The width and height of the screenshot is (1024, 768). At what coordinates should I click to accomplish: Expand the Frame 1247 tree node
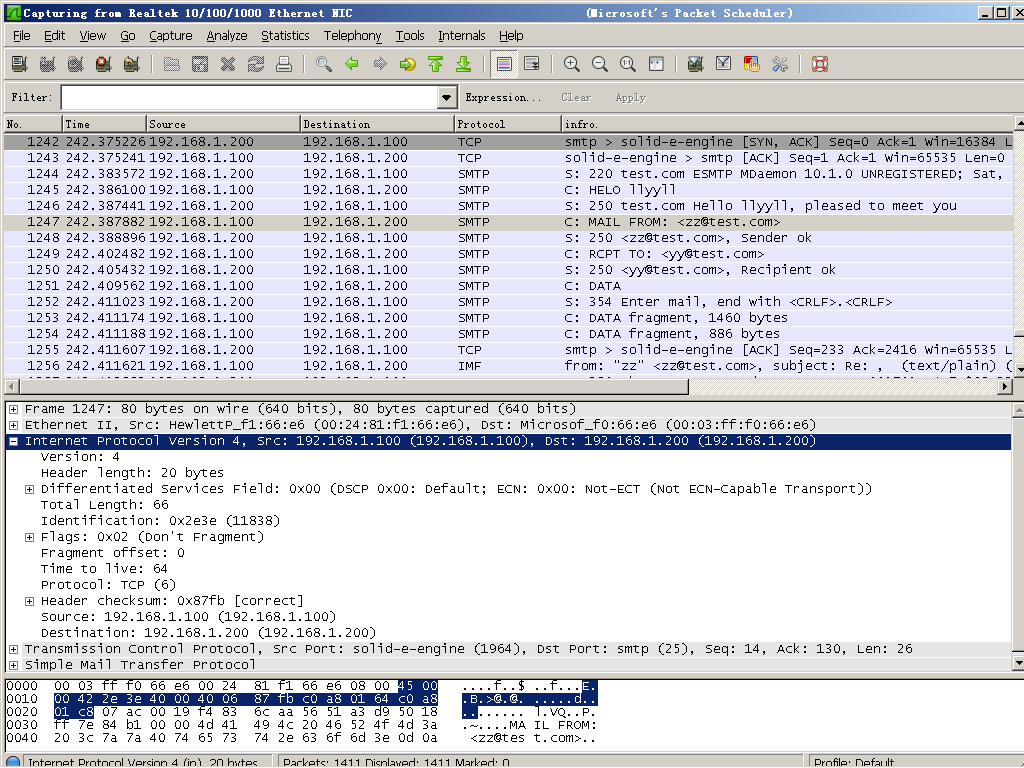[13, 409]
